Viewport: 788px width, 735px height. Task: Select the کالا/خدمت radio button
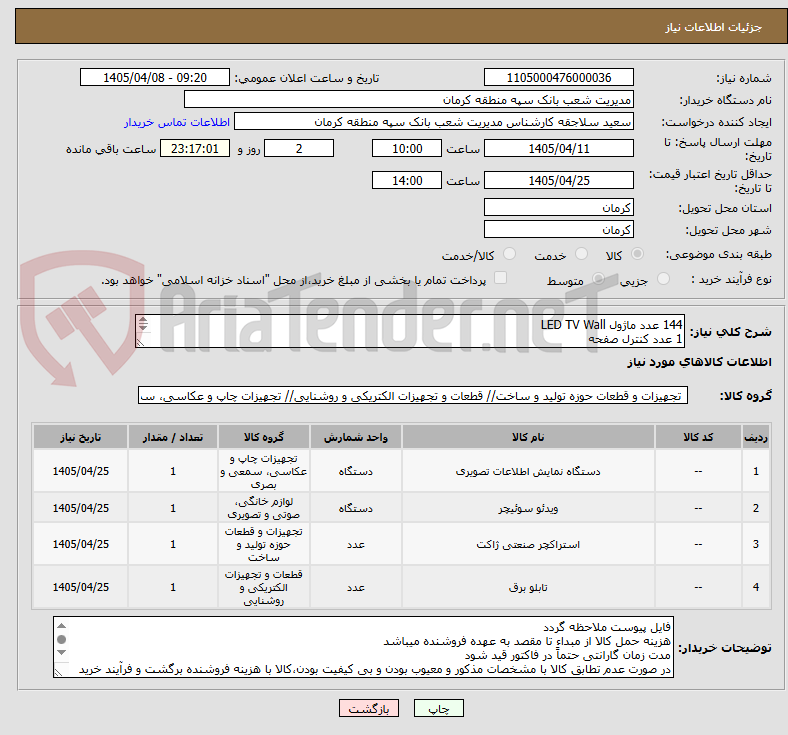(509, 254)
